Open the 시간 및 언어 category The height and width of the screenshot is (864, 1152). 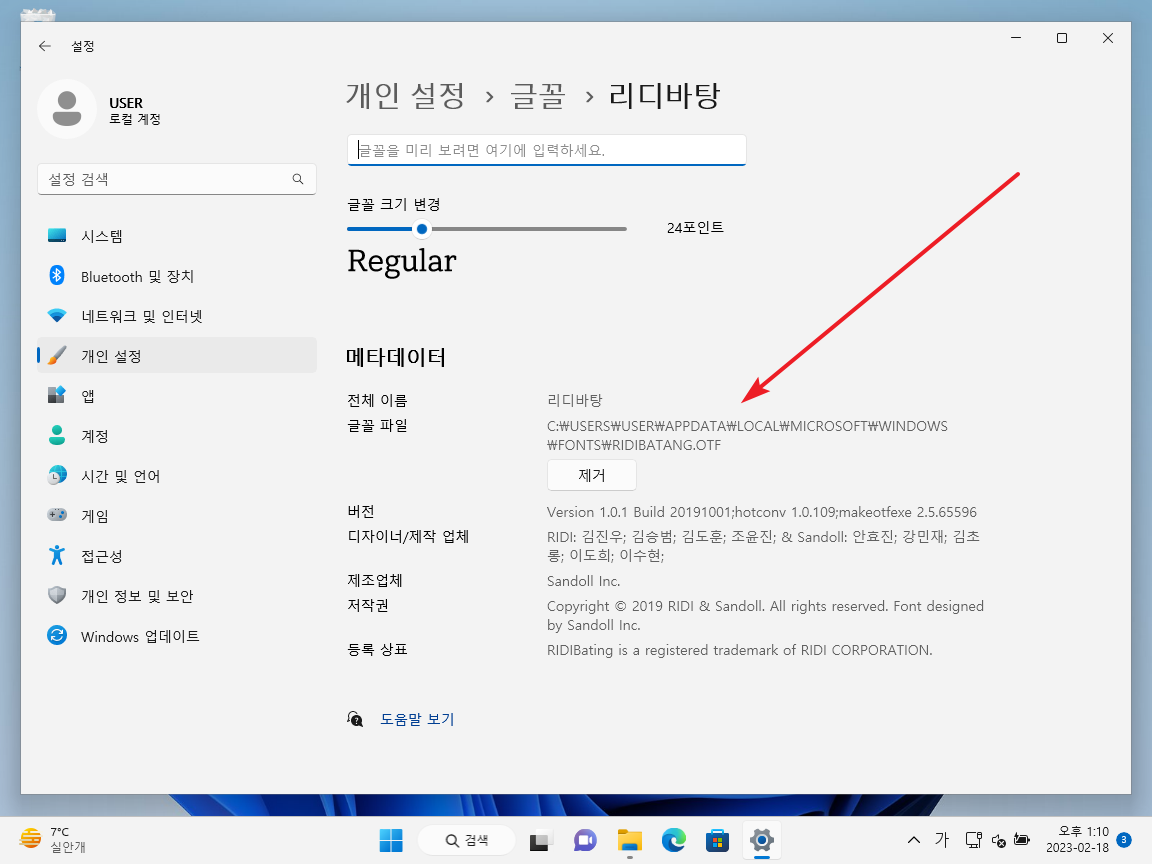point(176,475)
